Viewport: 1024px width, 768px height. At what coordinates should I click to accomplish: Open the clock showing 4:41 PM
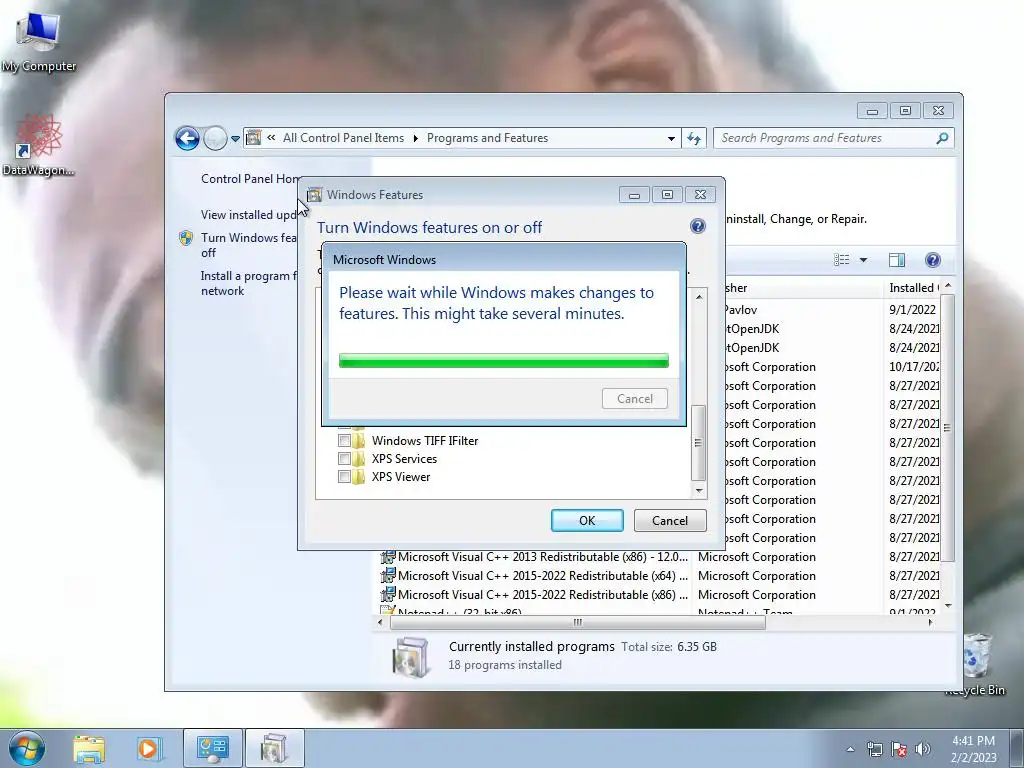point(973,749)
